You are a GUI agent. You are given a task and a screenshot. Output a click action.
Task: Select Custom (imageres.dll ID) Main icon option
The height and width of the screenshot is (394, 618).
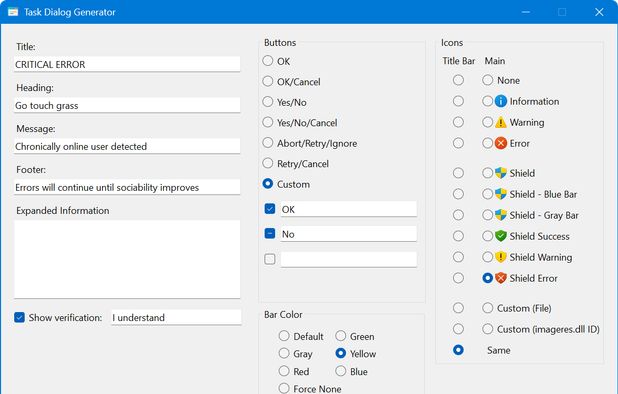pyautogui.click(x=488, y=329)
